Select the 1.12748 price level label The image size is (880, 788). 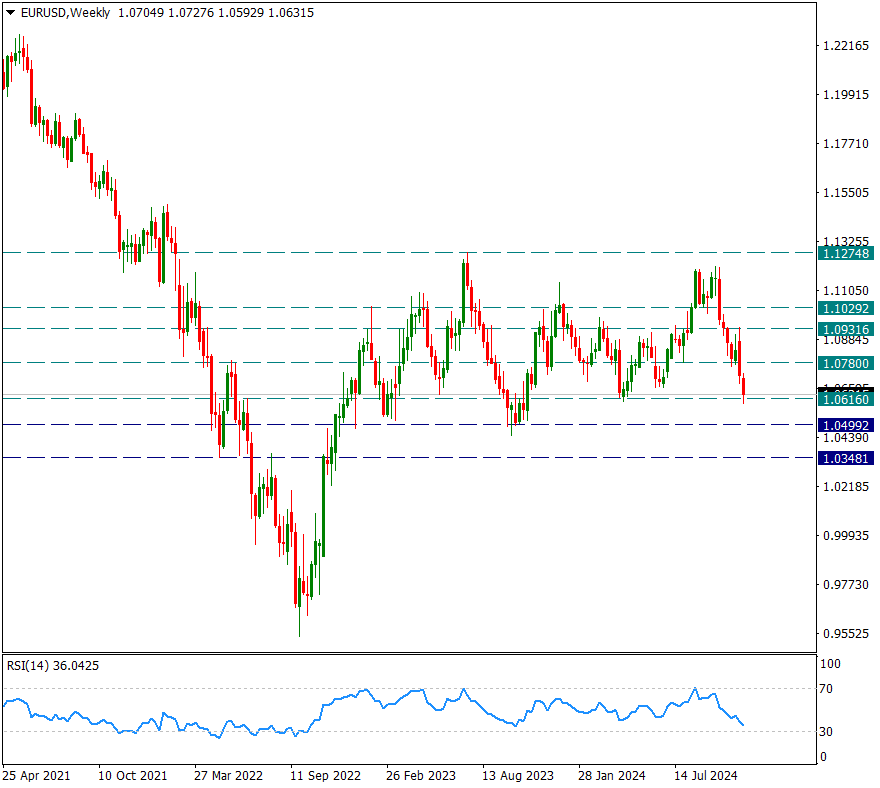coord(846,254)
